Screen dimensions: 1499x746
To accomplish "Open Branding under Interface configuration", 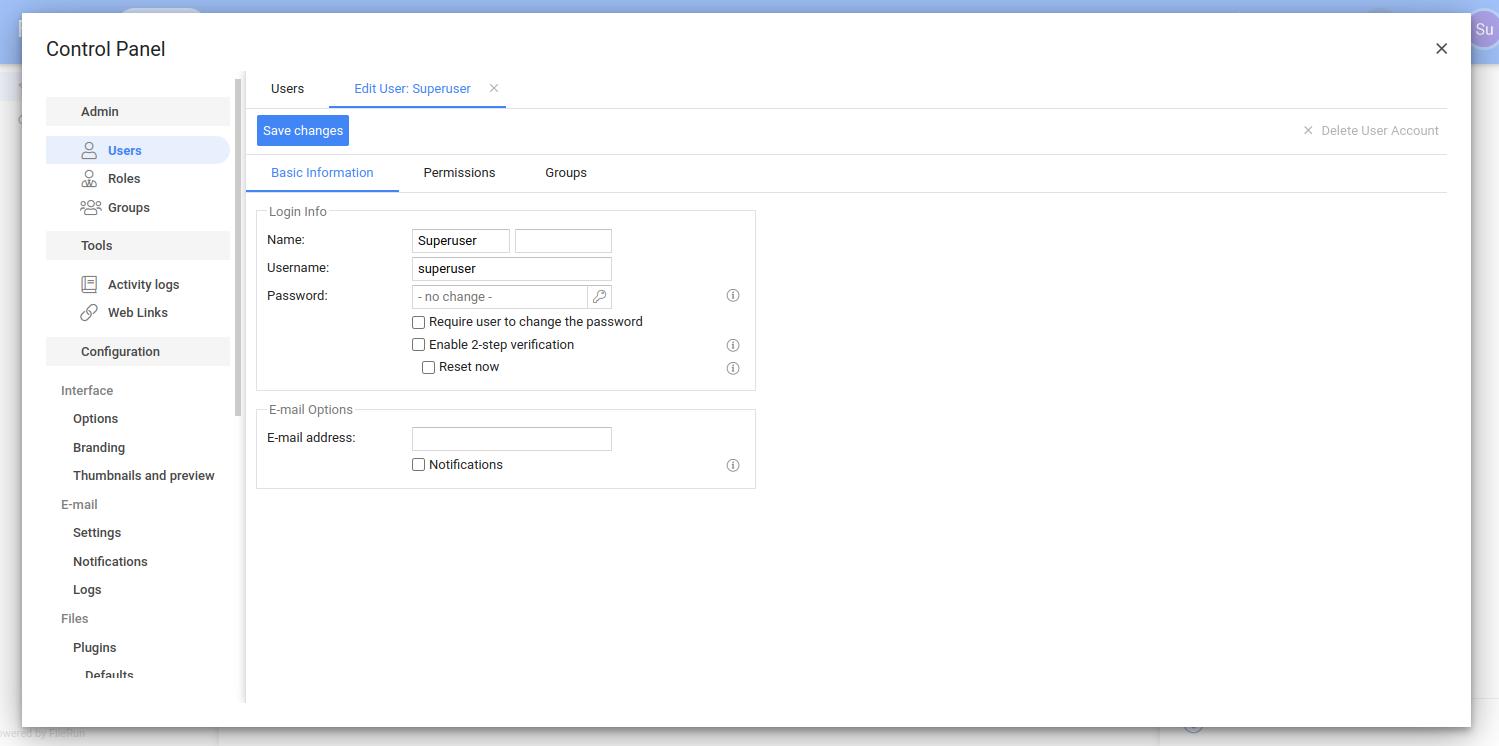I will [x=99, y=448].
